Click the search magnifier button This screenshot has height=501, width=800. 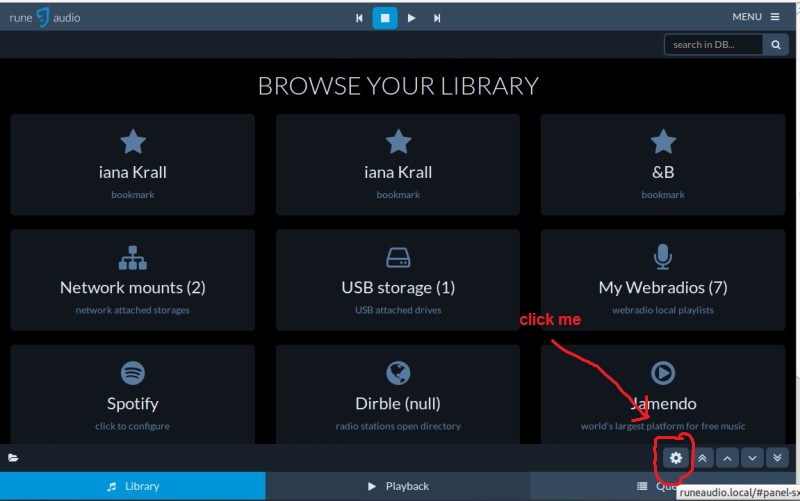click(776, 44)
